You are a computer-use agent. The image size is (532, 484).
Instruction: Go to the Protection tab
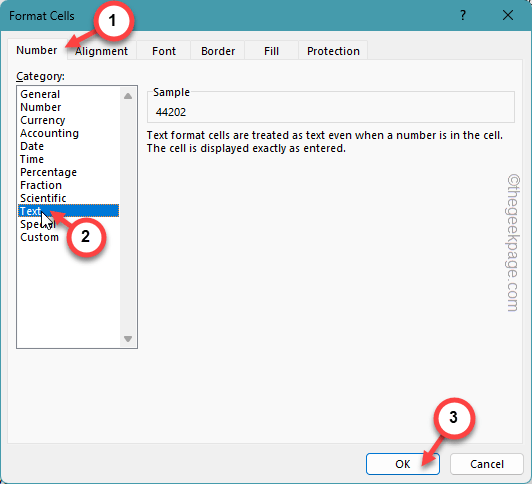point(333,51)
